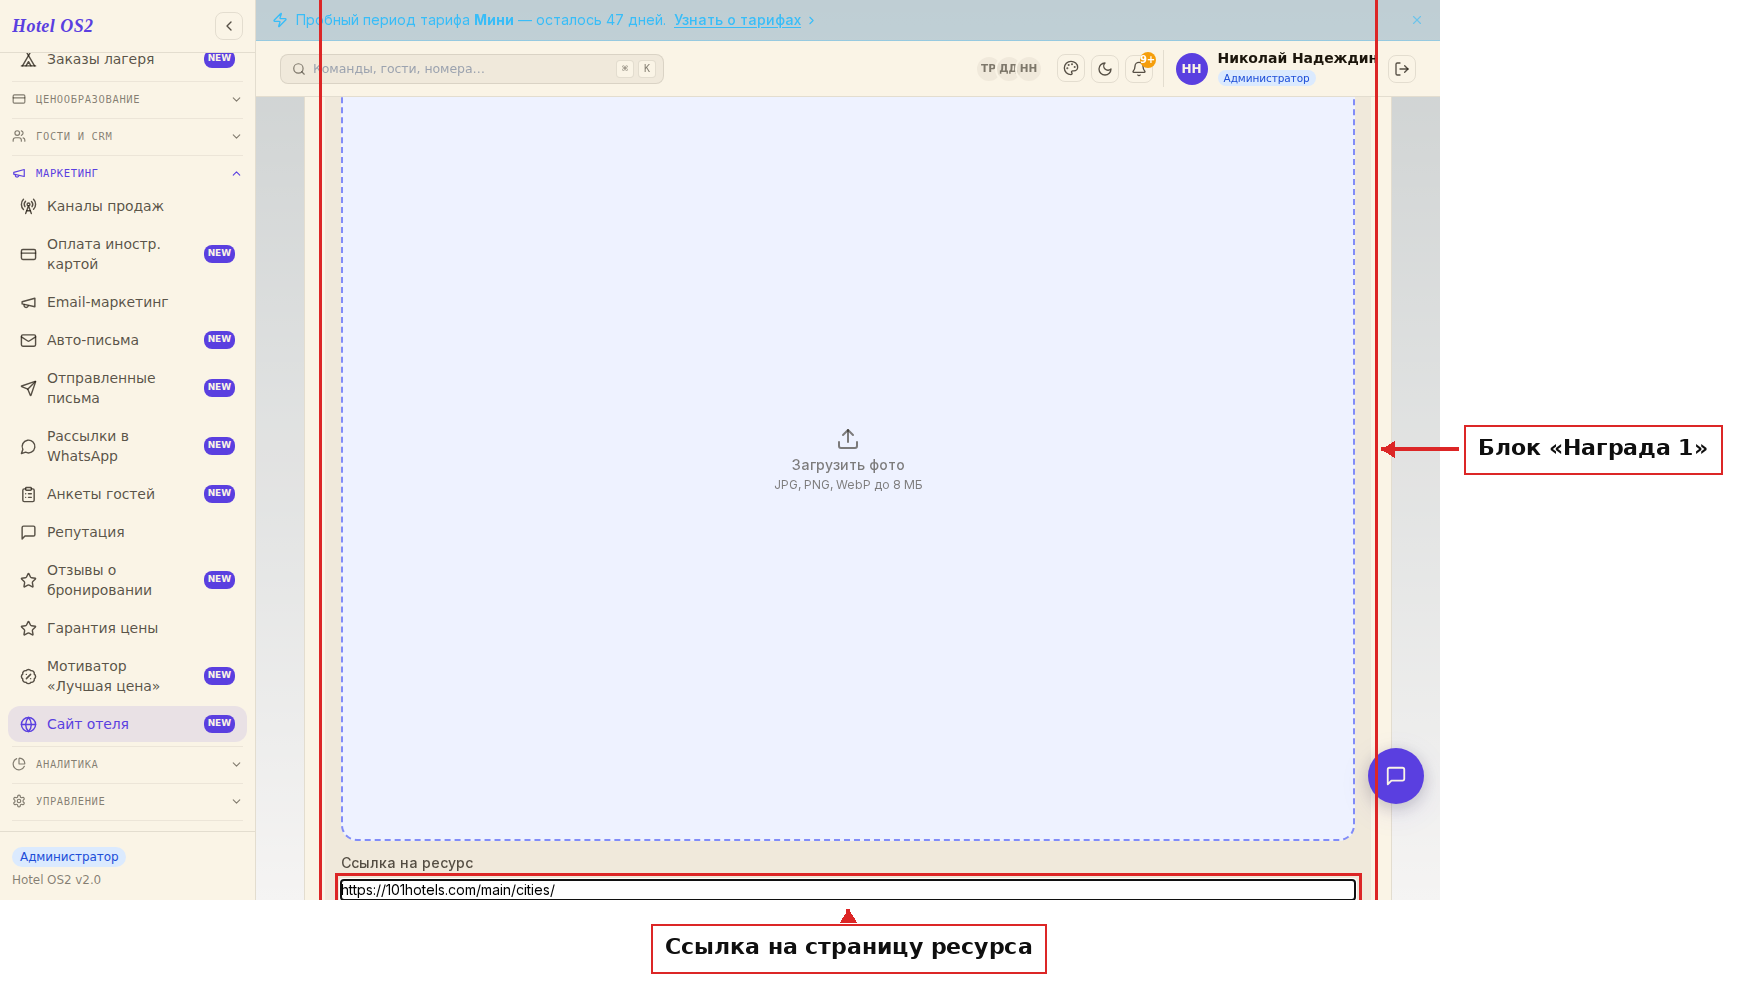Open notifications via the bell icon
The height and width of the screenshot is (997, 1746).
click(x=1139, y=69)
